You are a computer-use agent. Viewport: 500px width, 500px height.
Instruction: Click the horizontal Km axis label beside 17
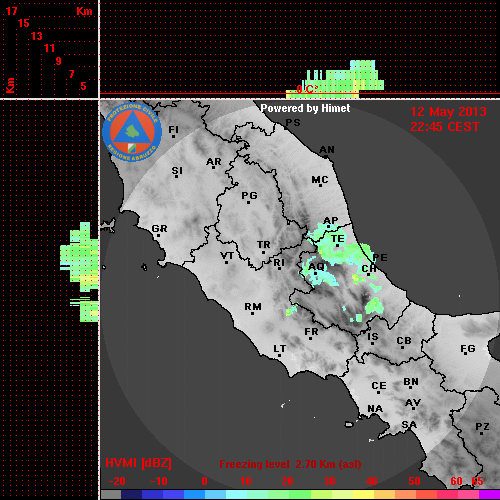click(x=84, y=11)
